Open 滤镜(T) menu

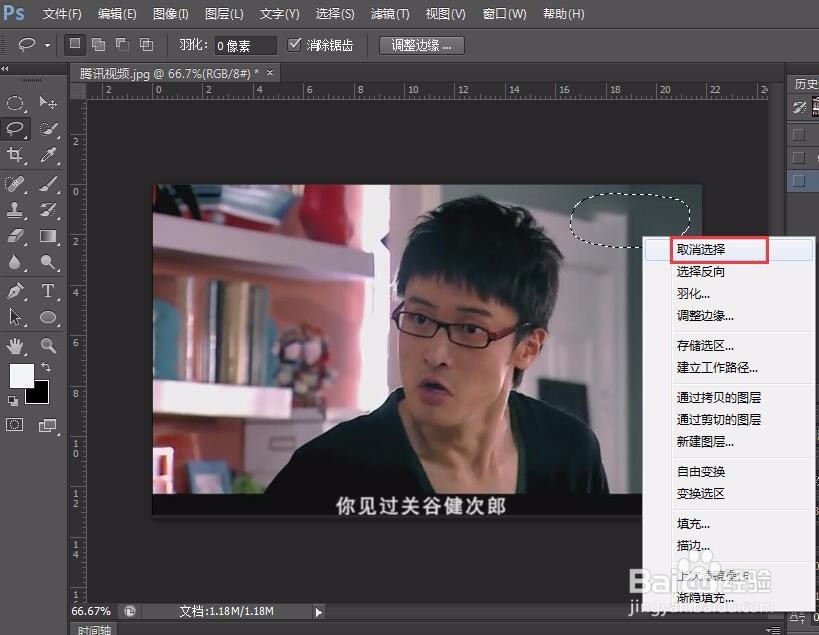coord(390,14)
